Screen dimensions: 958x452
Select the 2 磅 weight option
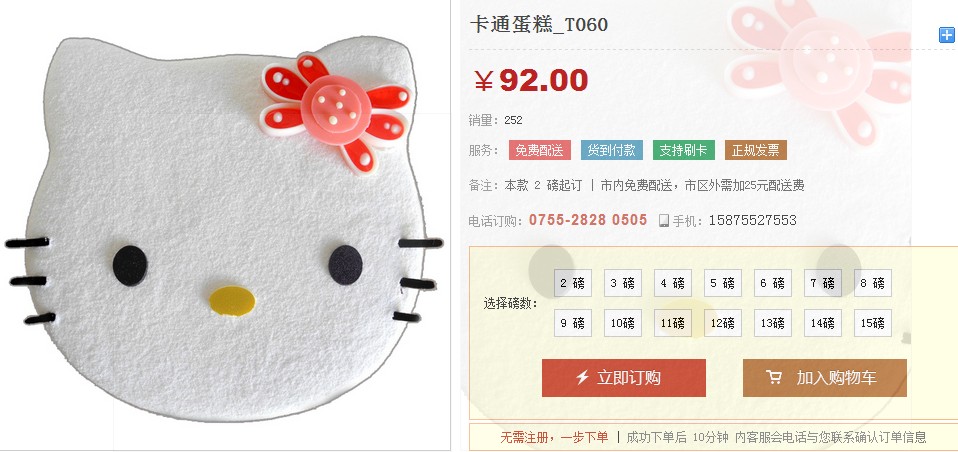[x=572, y=283]
